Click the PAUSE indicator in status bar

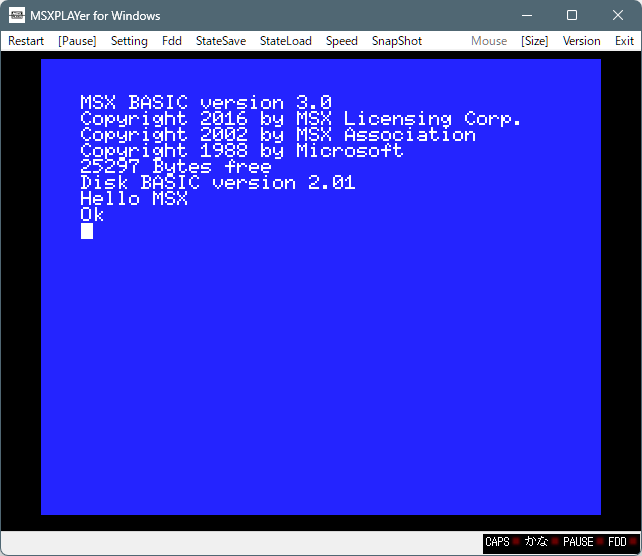(x=582, y=542)
